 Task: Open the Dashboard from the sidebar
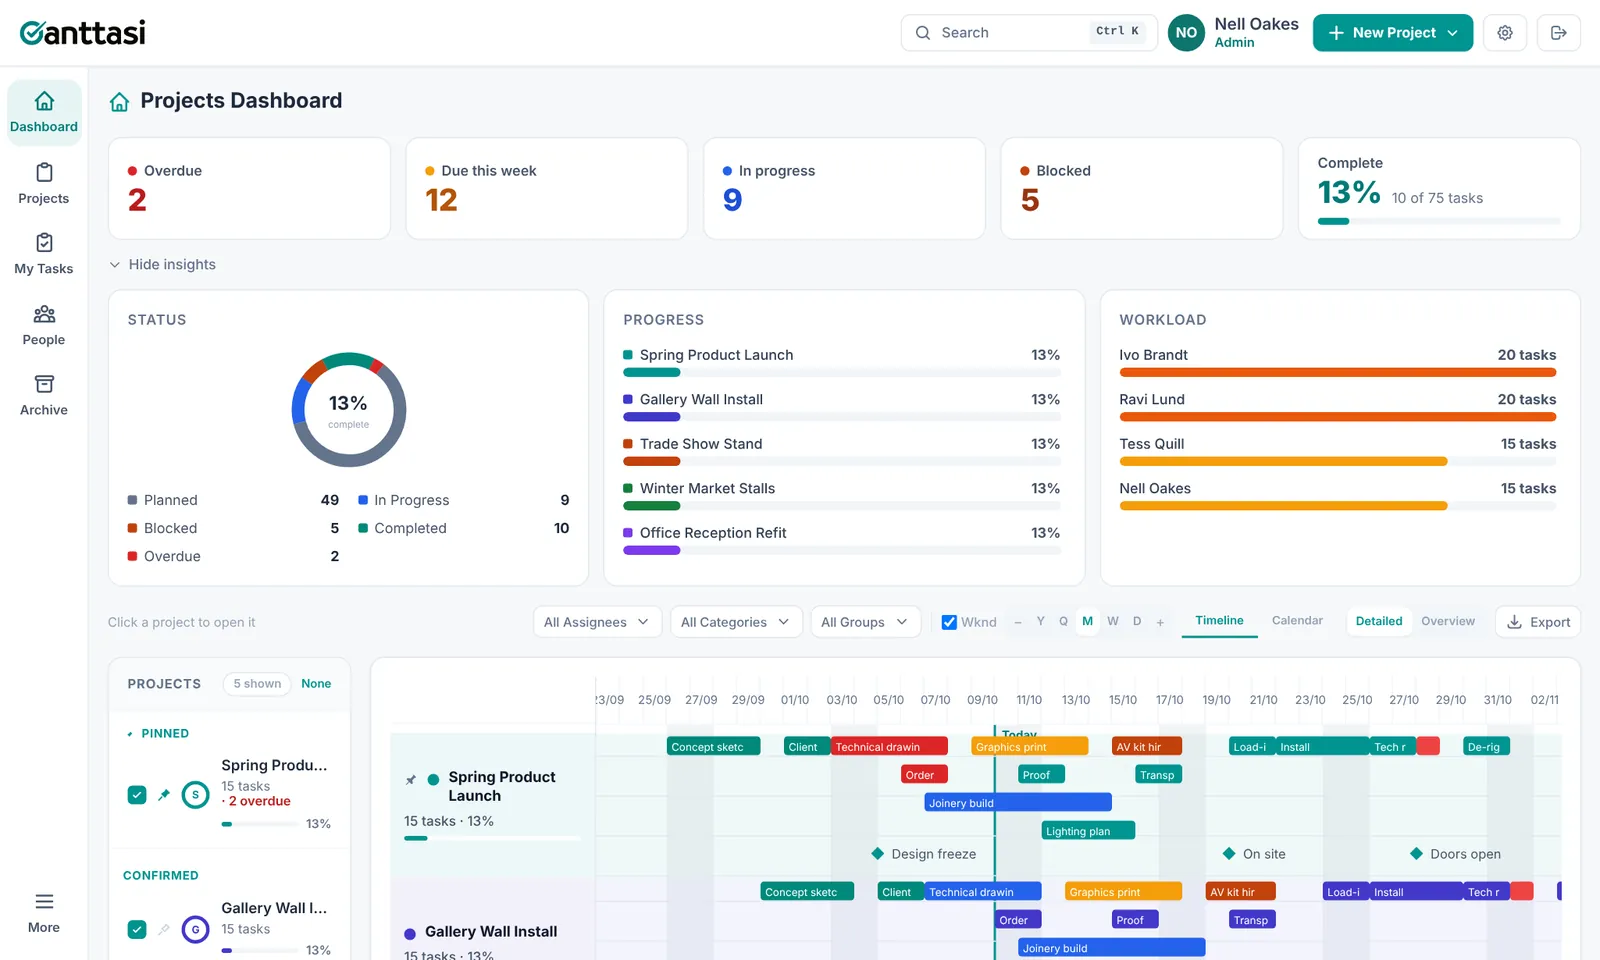click(x=44, y=113)
